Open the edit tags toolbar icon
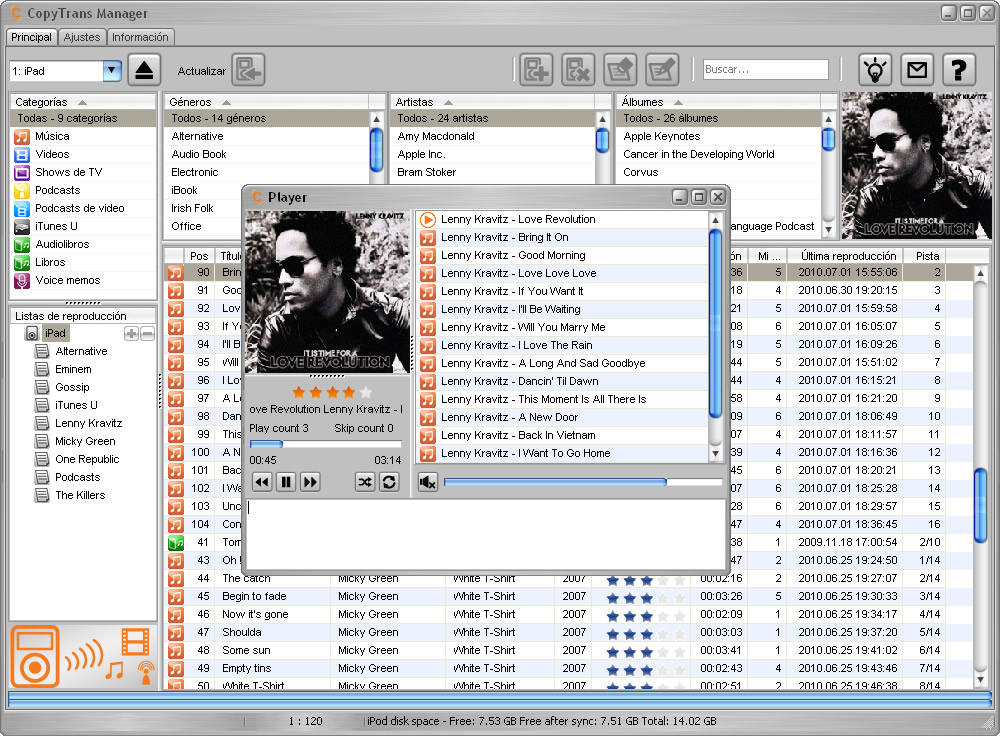Image resolution: width=1000 pixels, height=736 pixels. [x=662, y=70]
